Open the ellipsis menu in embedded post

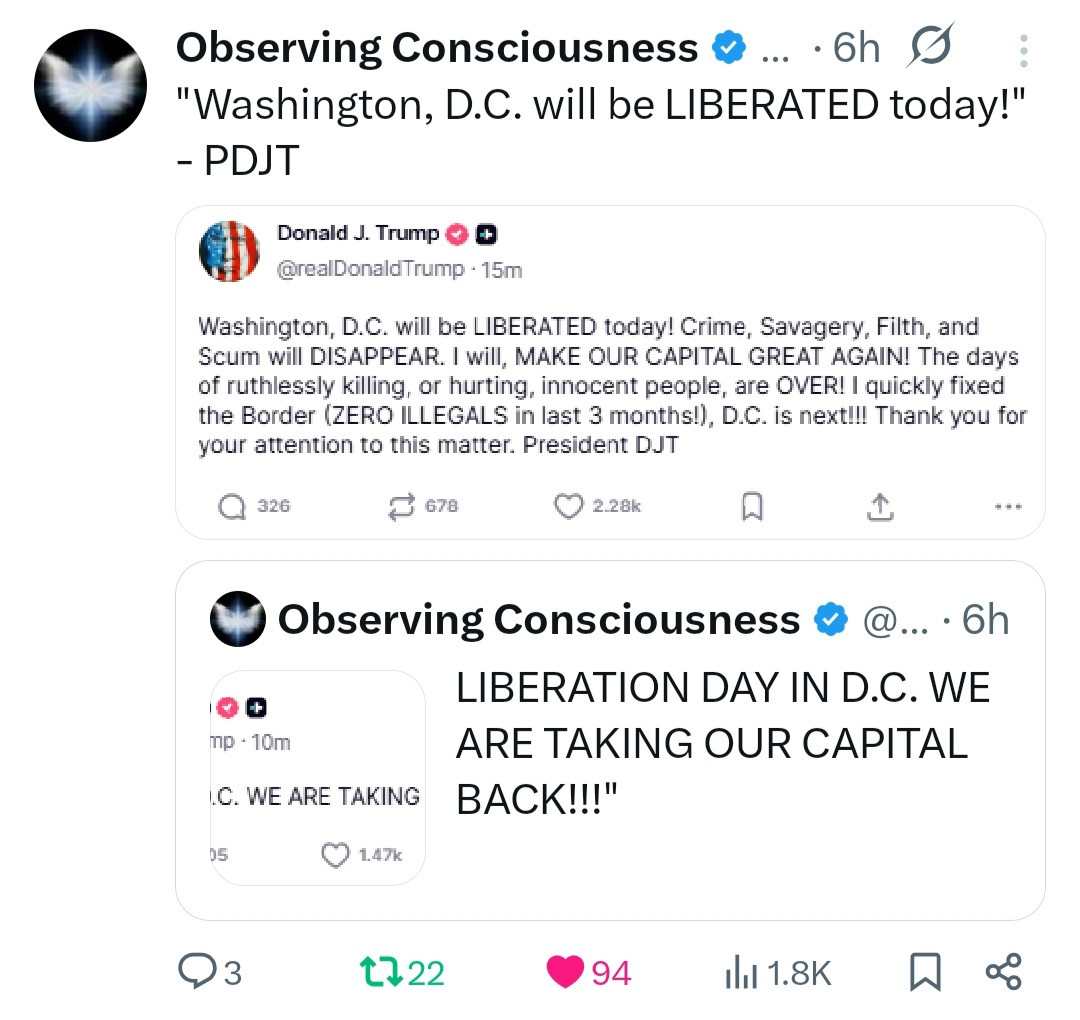[1009, 507]
